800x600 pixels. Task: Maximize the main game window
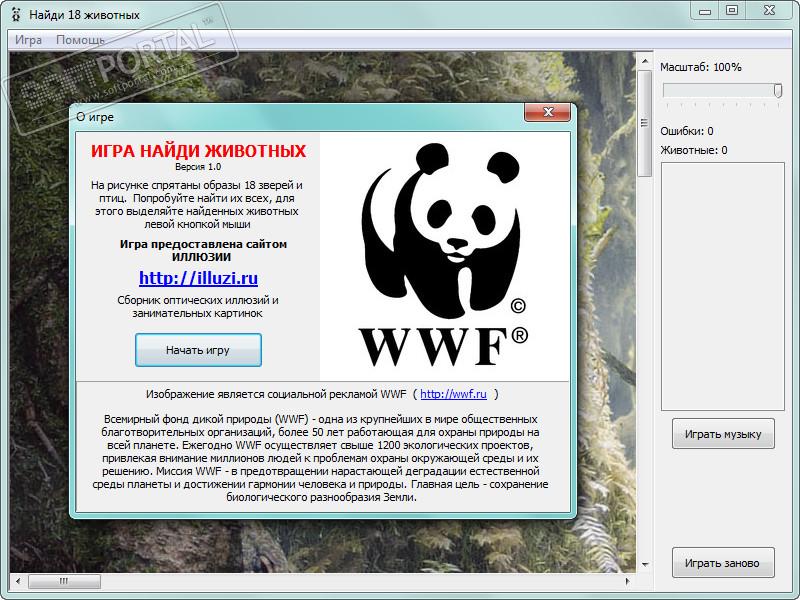[x=732, y=11]
